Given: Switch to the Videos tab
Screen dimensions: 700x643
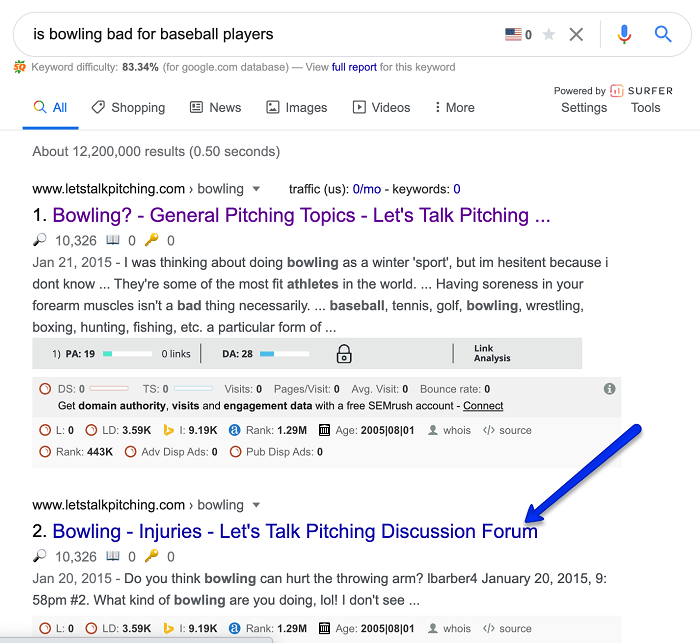Looking at the screenshot, I should click(381, 108).
